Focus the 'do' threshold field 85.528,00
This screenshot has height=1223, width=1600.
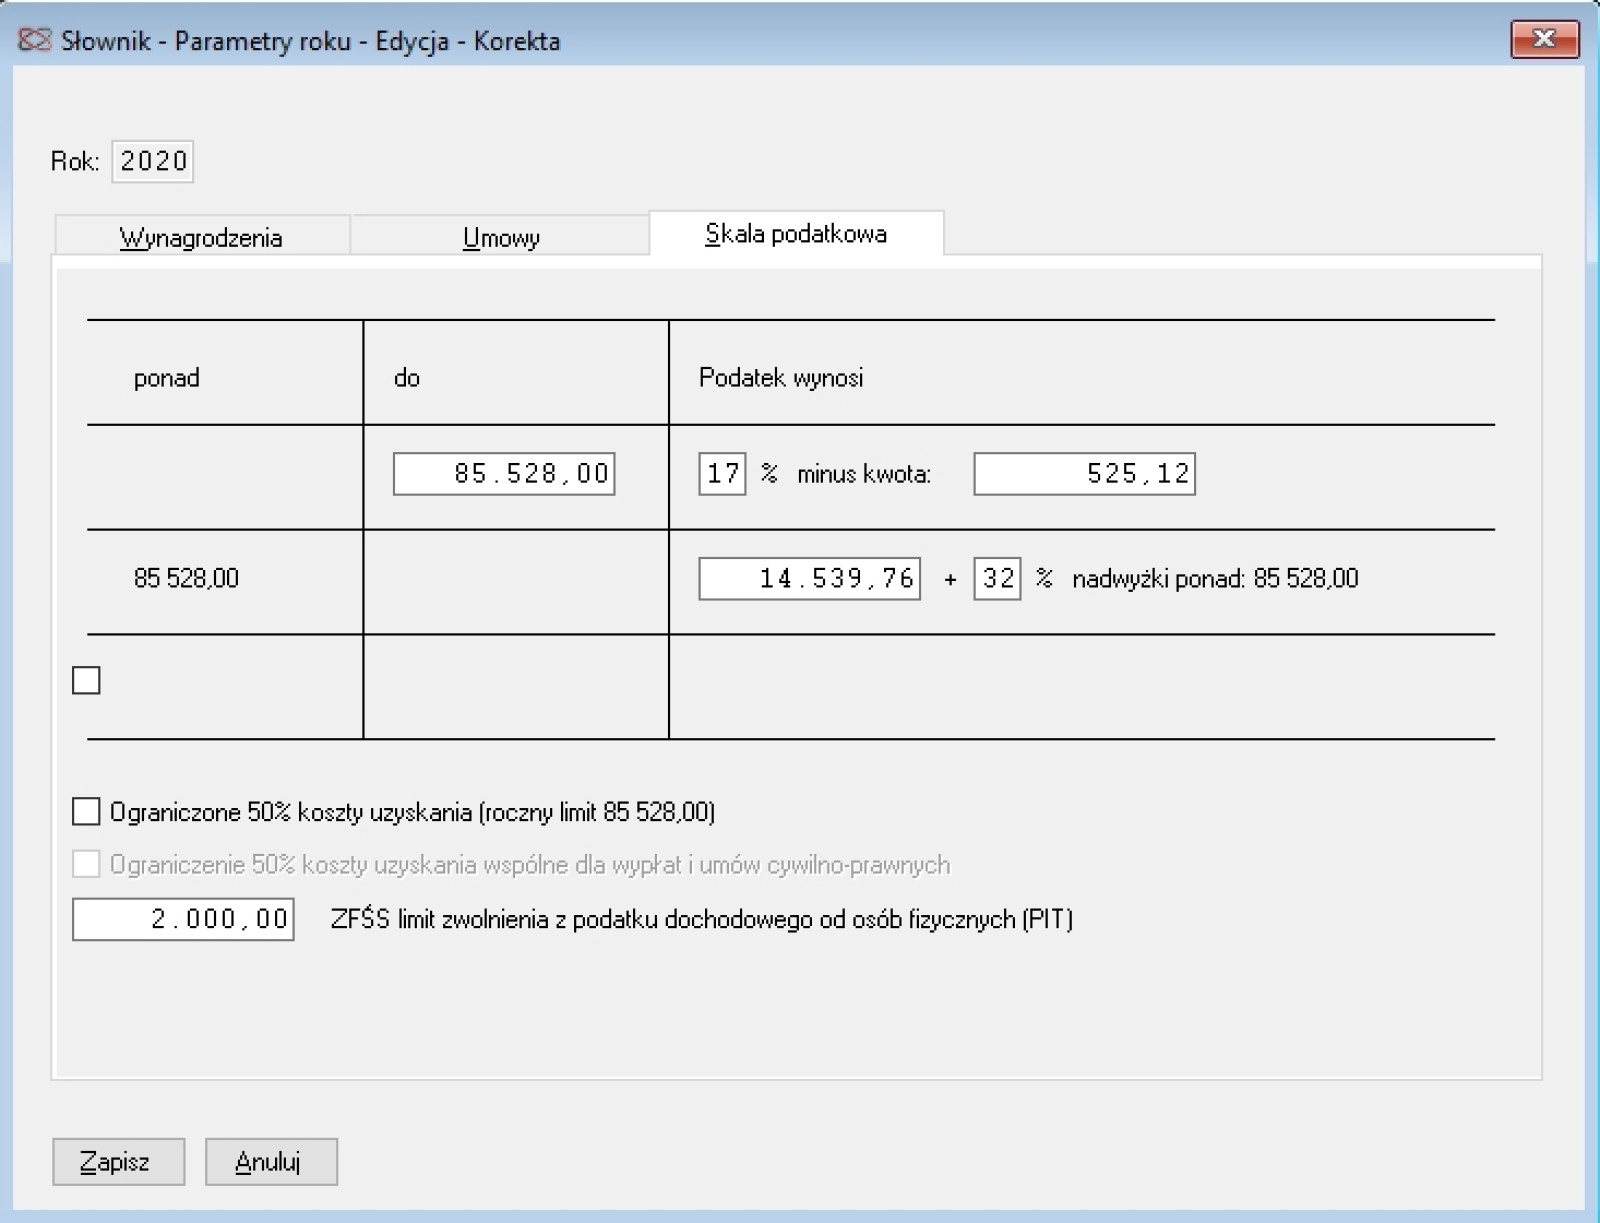coord(504,473)
